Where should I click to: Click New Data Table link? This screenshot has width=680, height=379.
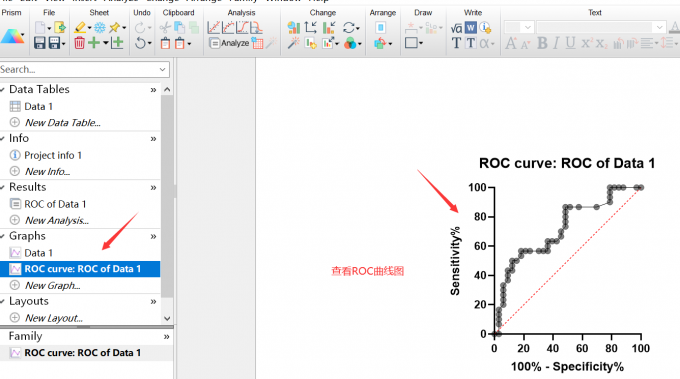pos(62,123)
